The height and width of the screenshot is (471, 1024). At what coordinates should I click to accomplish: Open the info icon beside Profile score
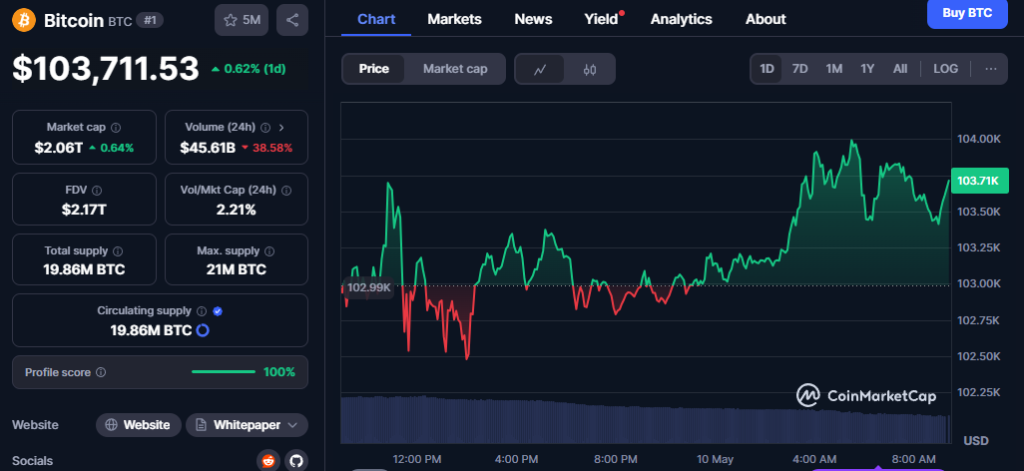pyautogui.click(x=101, y=372)
